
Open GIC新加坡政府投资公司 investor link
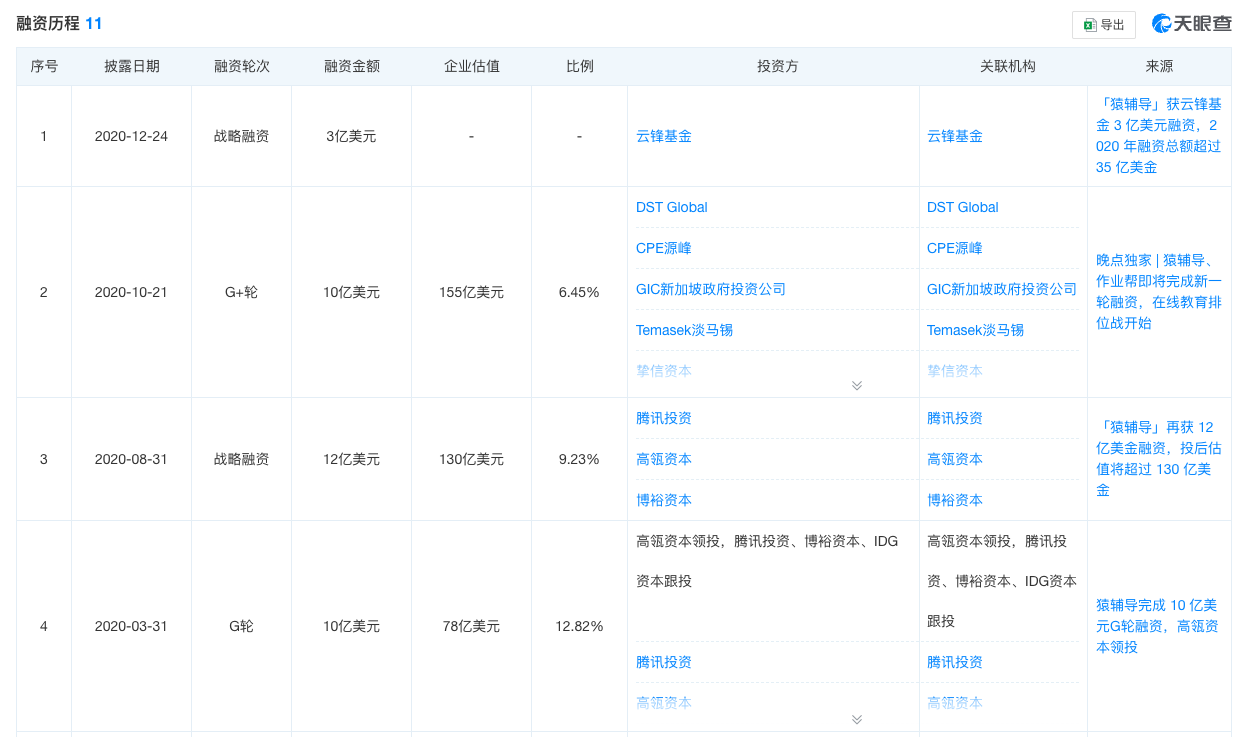point(711,289)
